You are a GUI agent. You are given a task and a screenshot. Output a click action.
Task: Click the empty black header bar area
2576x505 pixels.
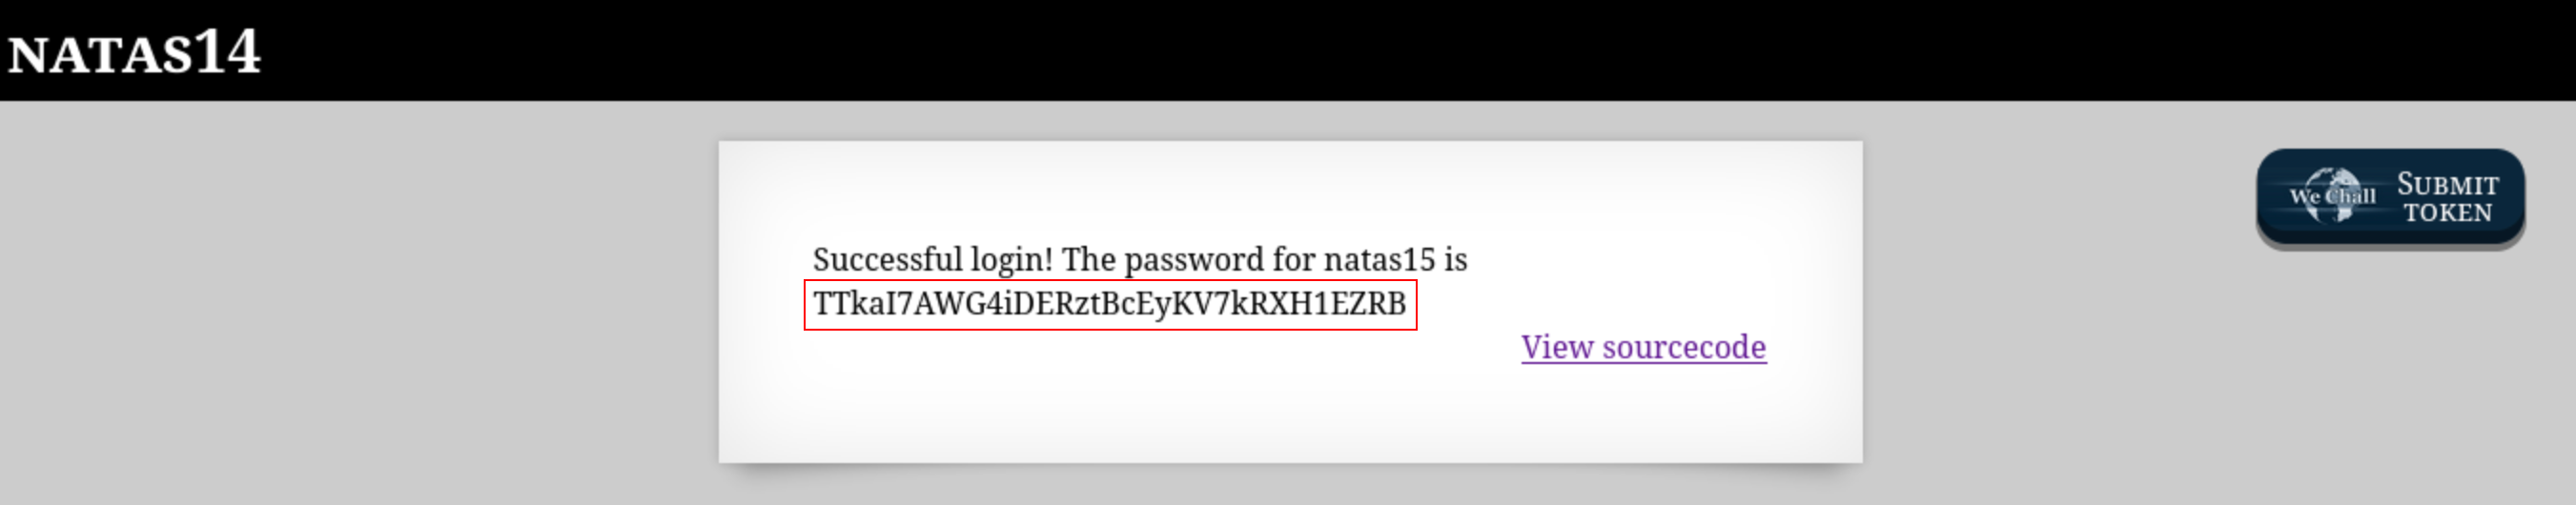(x=1300, y=50)
